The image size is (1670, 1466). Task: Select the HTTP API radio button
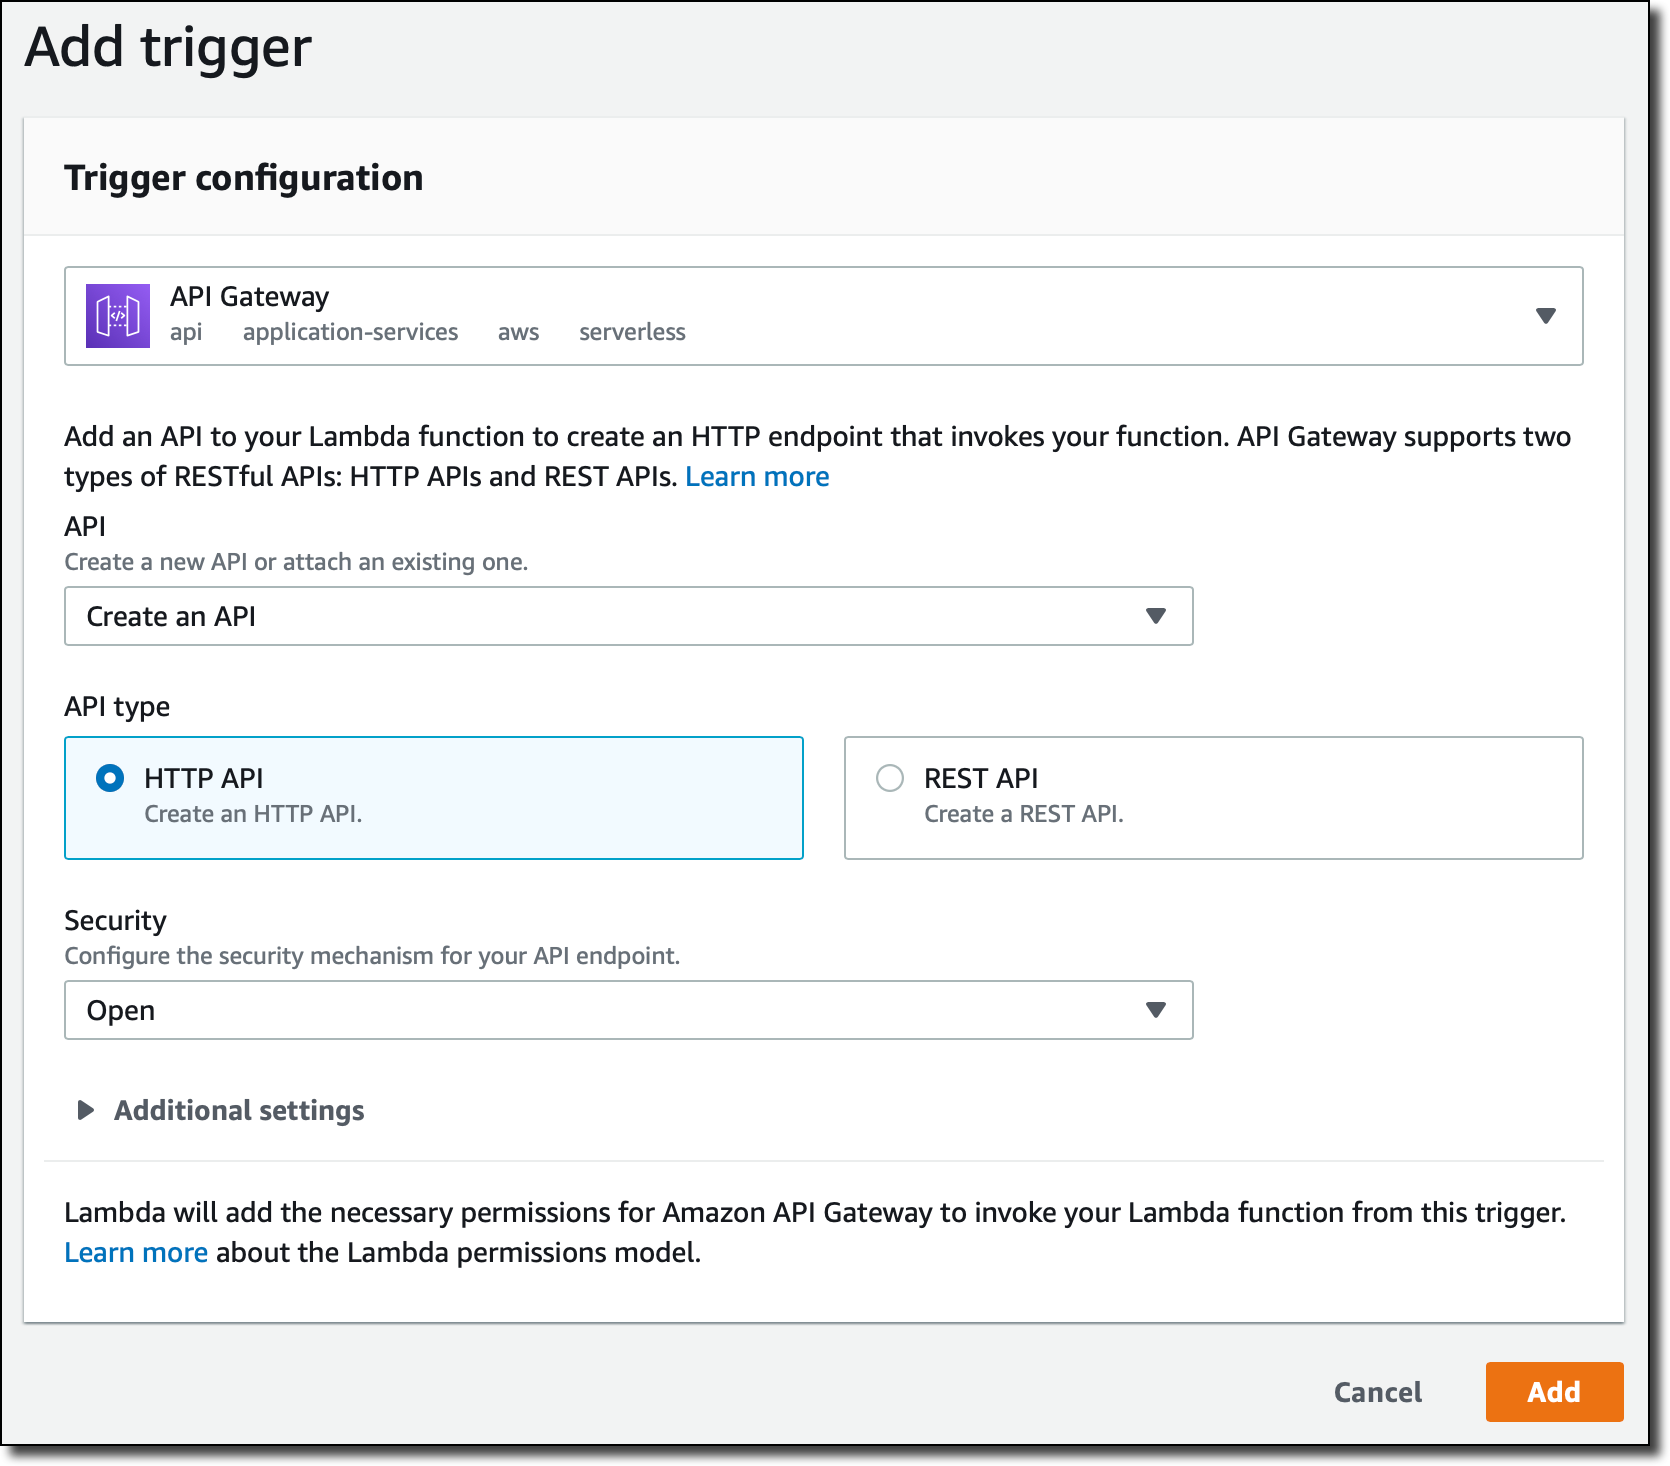111,778
